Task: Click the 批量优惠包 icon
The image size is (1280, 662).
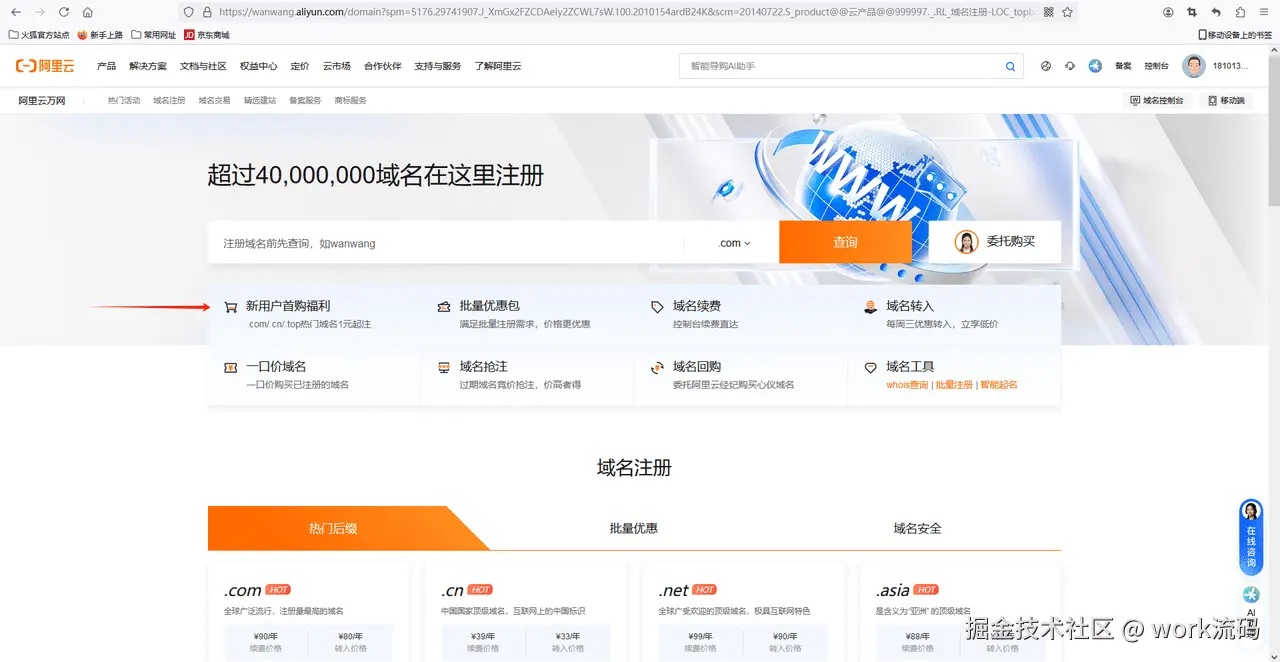Action: (x=444, y=307)
